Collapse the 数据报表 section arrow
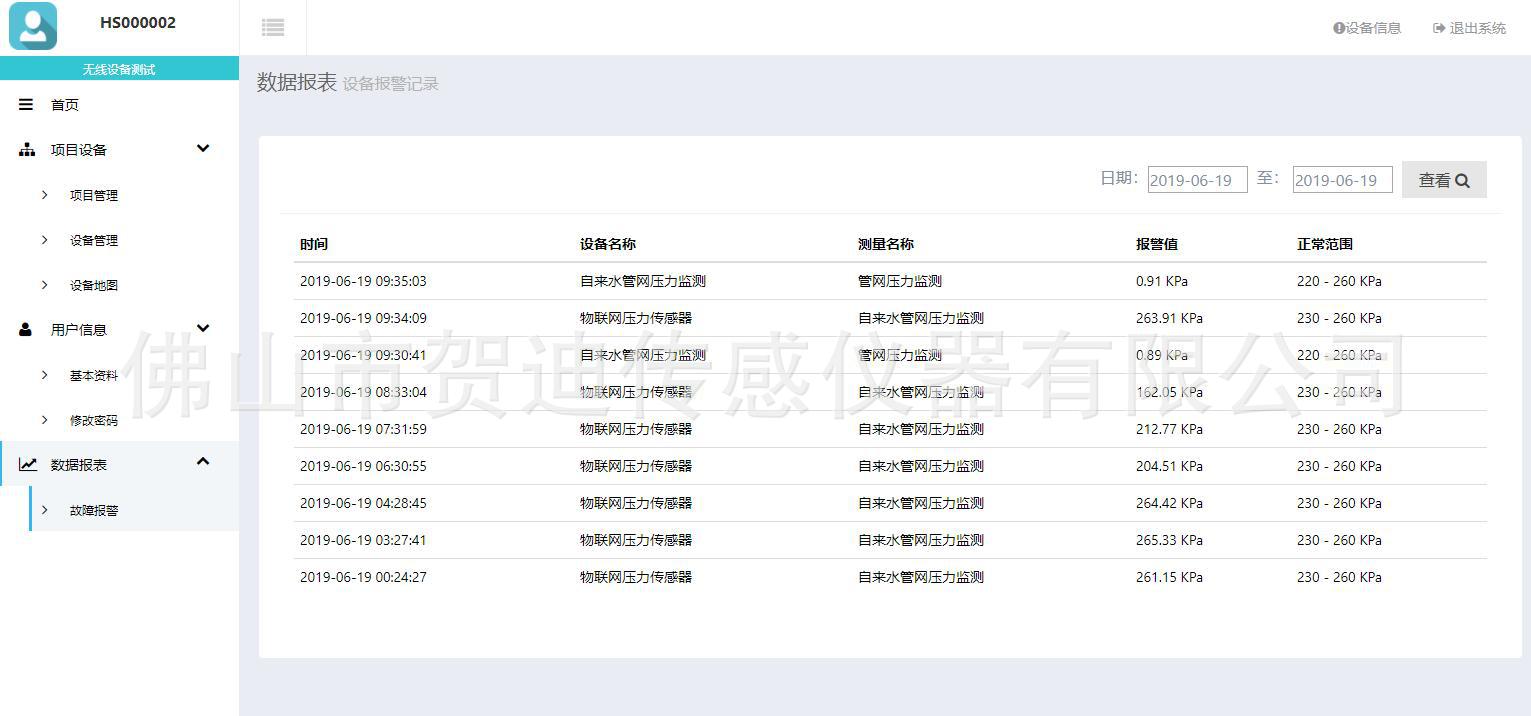 pyautogui.click(x=203, y=461)
